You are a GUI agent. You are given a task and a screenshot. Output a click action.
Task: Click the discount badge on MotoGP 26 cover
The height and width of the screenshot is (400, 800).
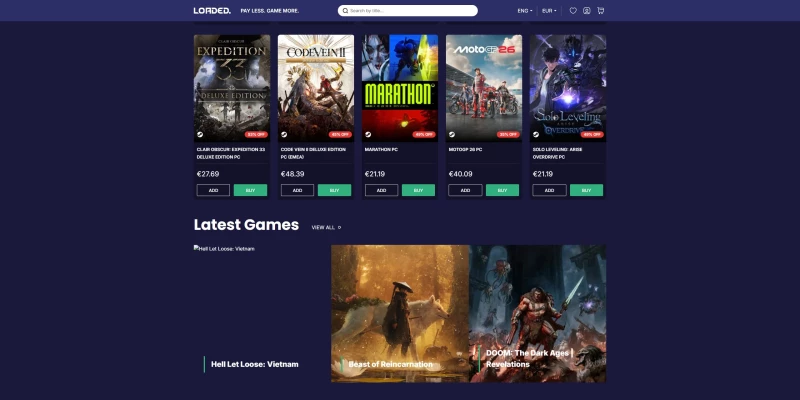pyautogui.click(x=508, y=135)
